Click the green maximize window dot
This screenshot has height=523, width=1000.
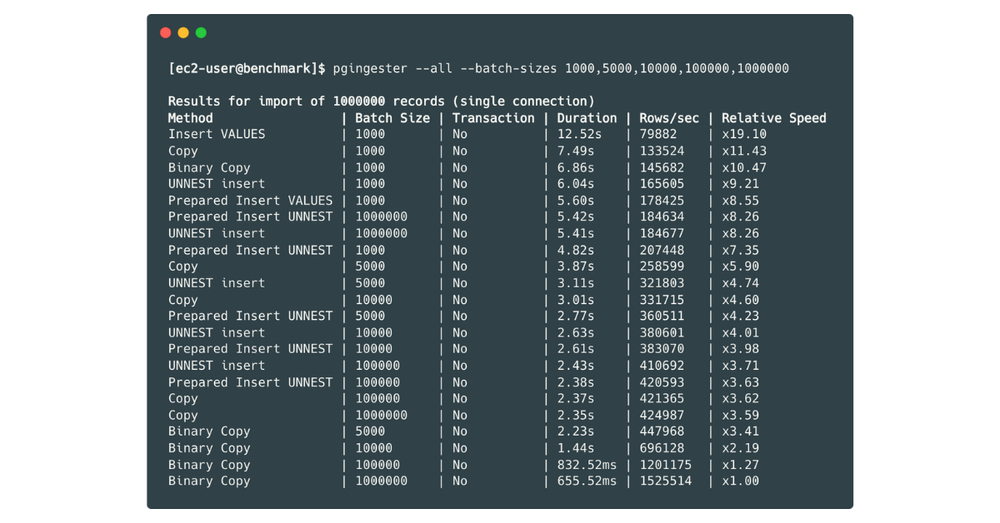201,33
